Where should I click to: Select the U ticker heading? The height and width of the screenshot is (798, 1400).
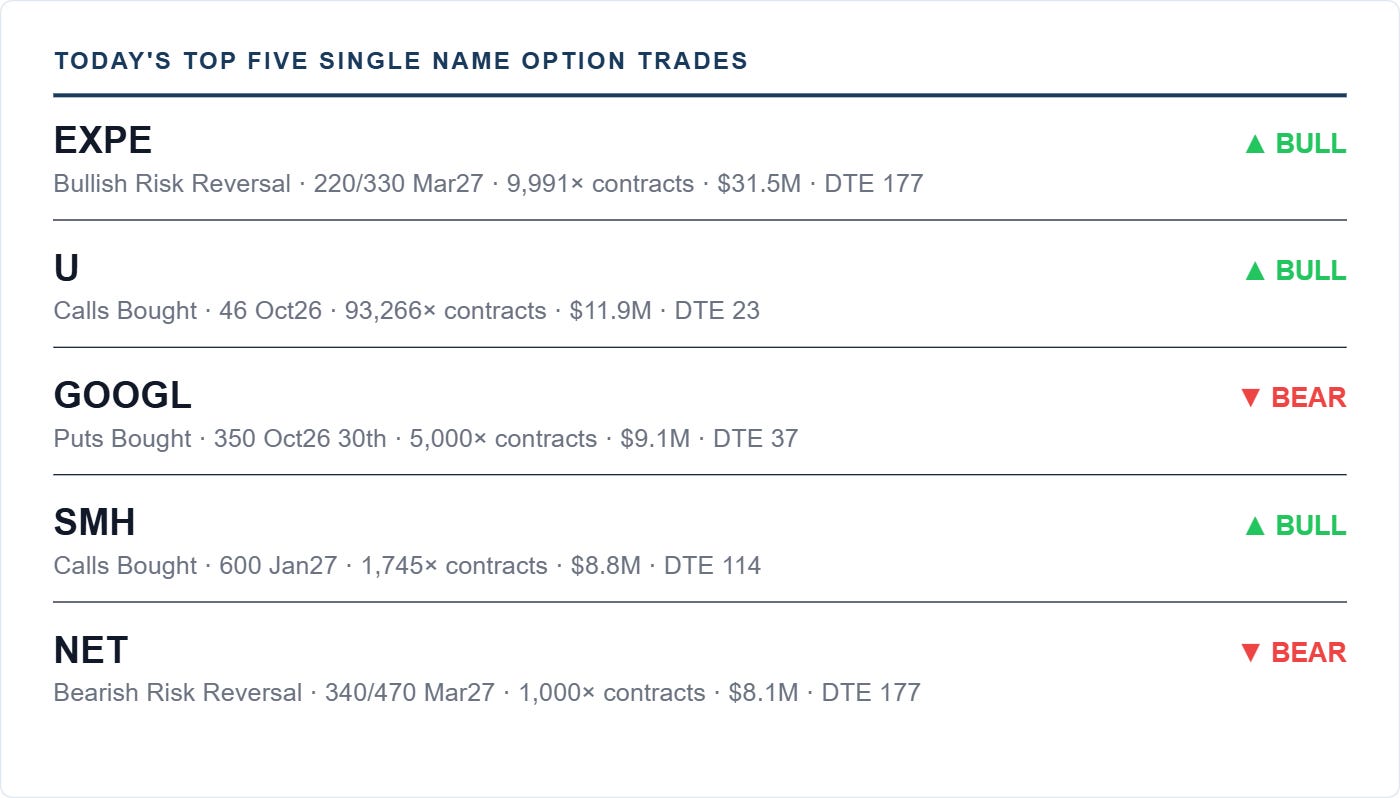(66, 268)
